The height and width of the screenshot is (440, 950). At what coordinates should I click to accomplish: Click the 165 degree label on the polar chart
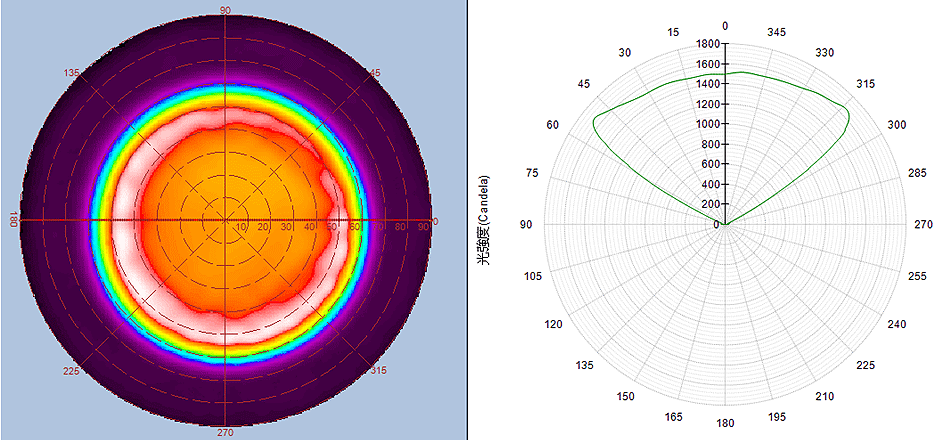673,416
